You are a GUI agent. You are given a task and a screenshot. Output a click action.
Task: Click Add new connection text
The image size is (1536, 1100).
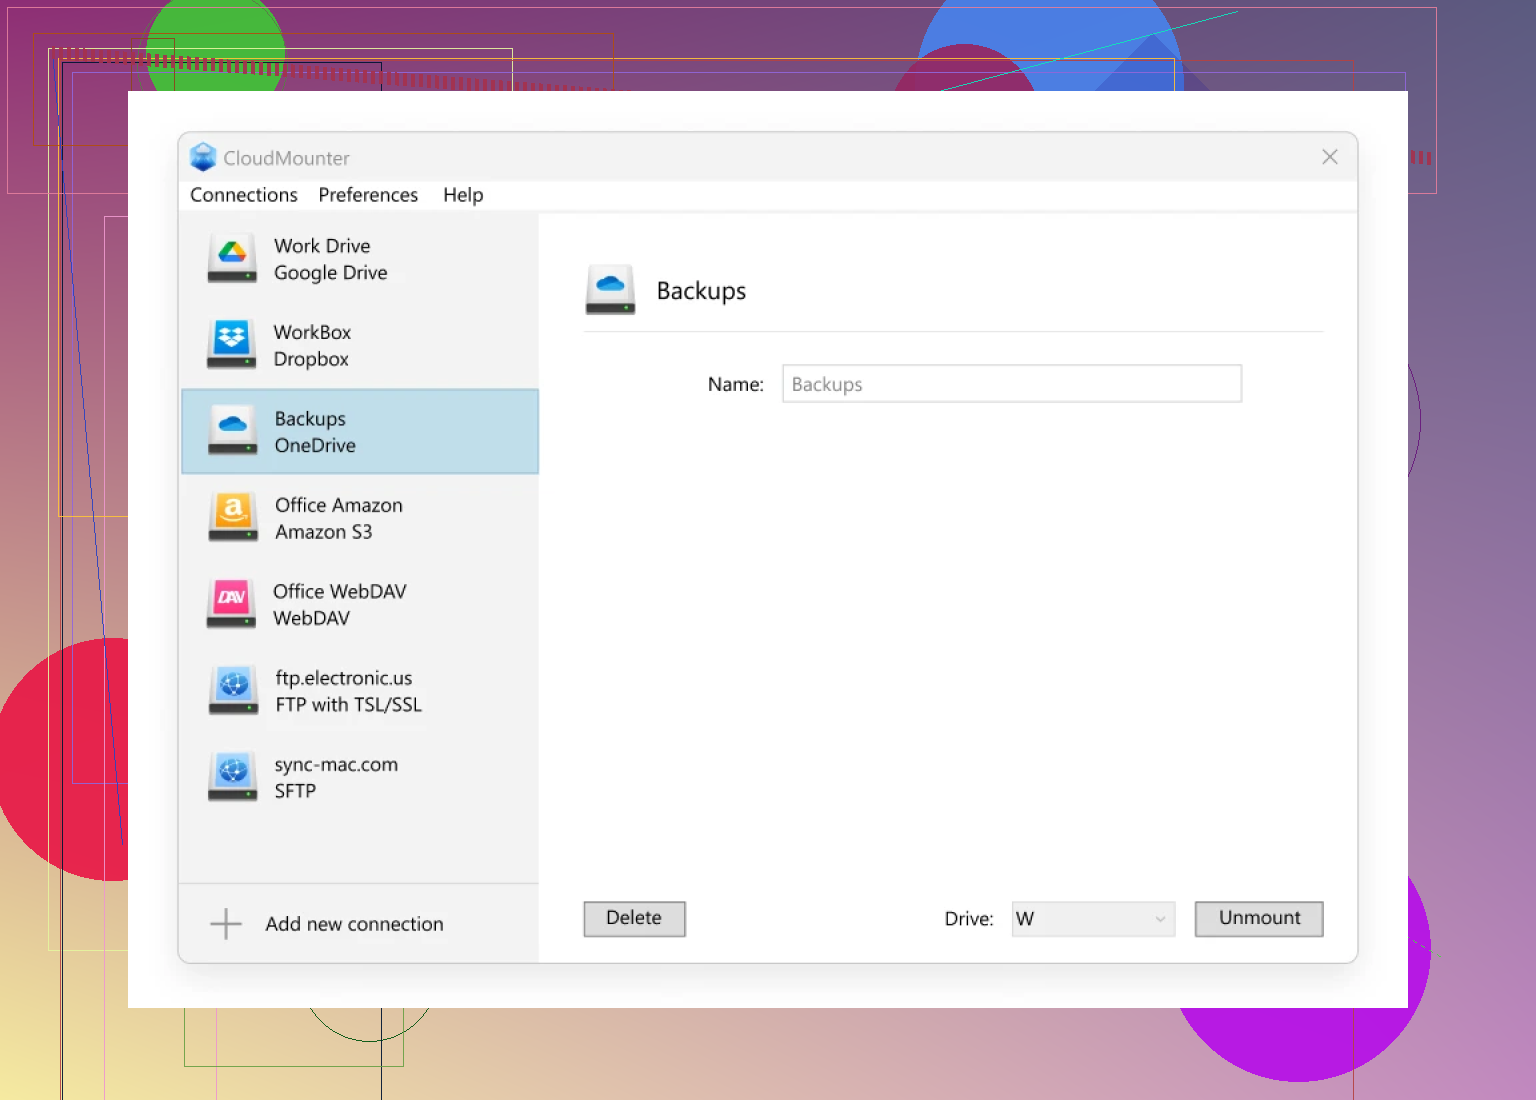[x=354, y=924]
